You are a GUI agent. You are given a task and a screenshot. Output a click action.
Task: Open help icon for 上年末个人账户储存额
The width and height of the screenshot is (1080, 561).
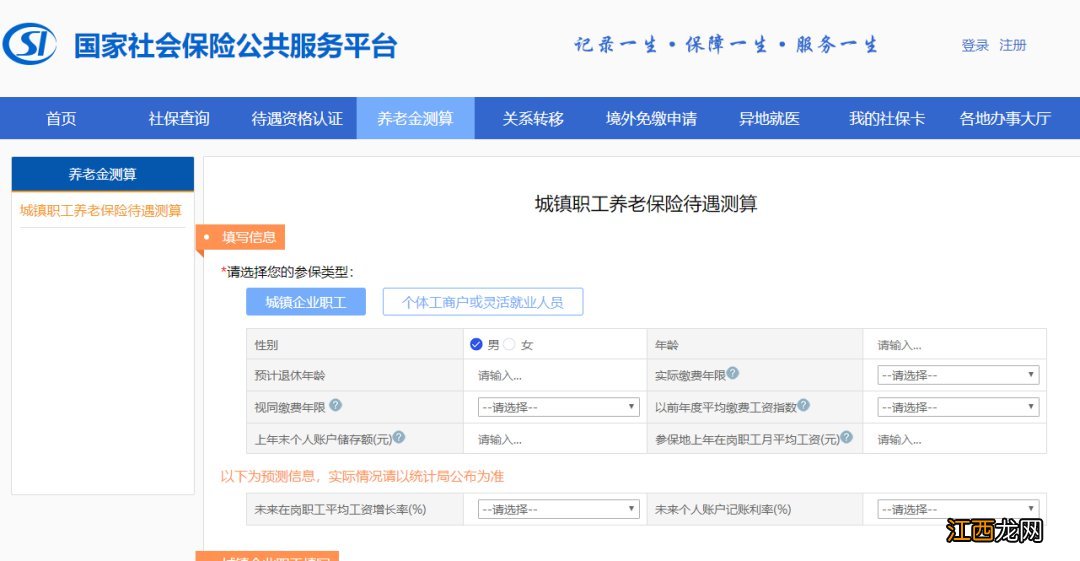point(399,437)
